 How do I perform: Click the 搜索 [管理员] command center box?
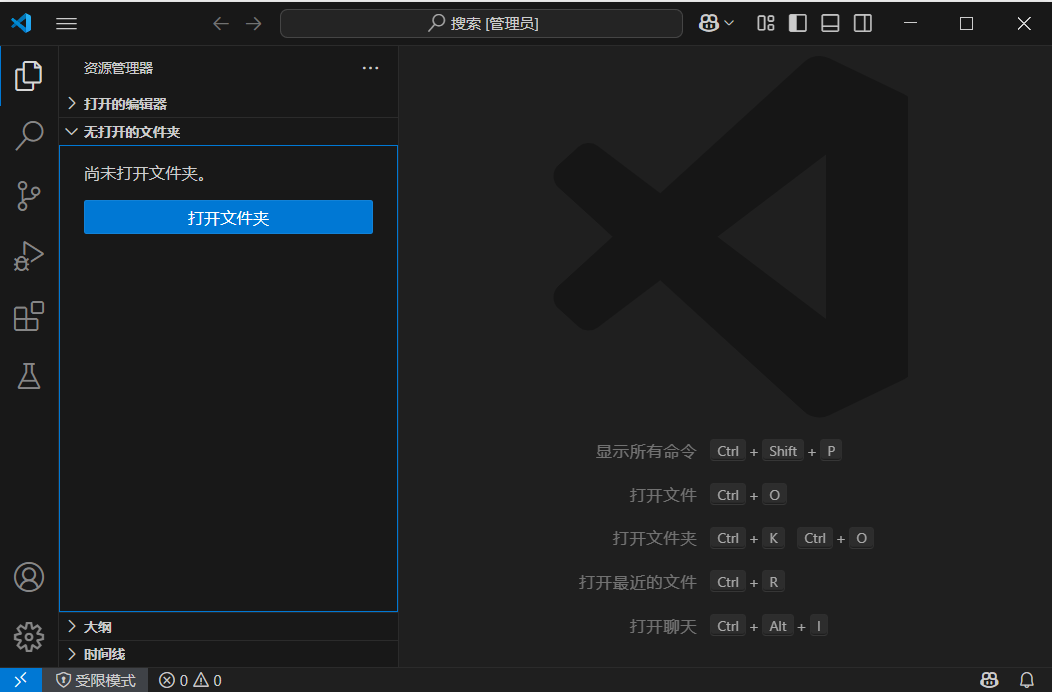481,23
